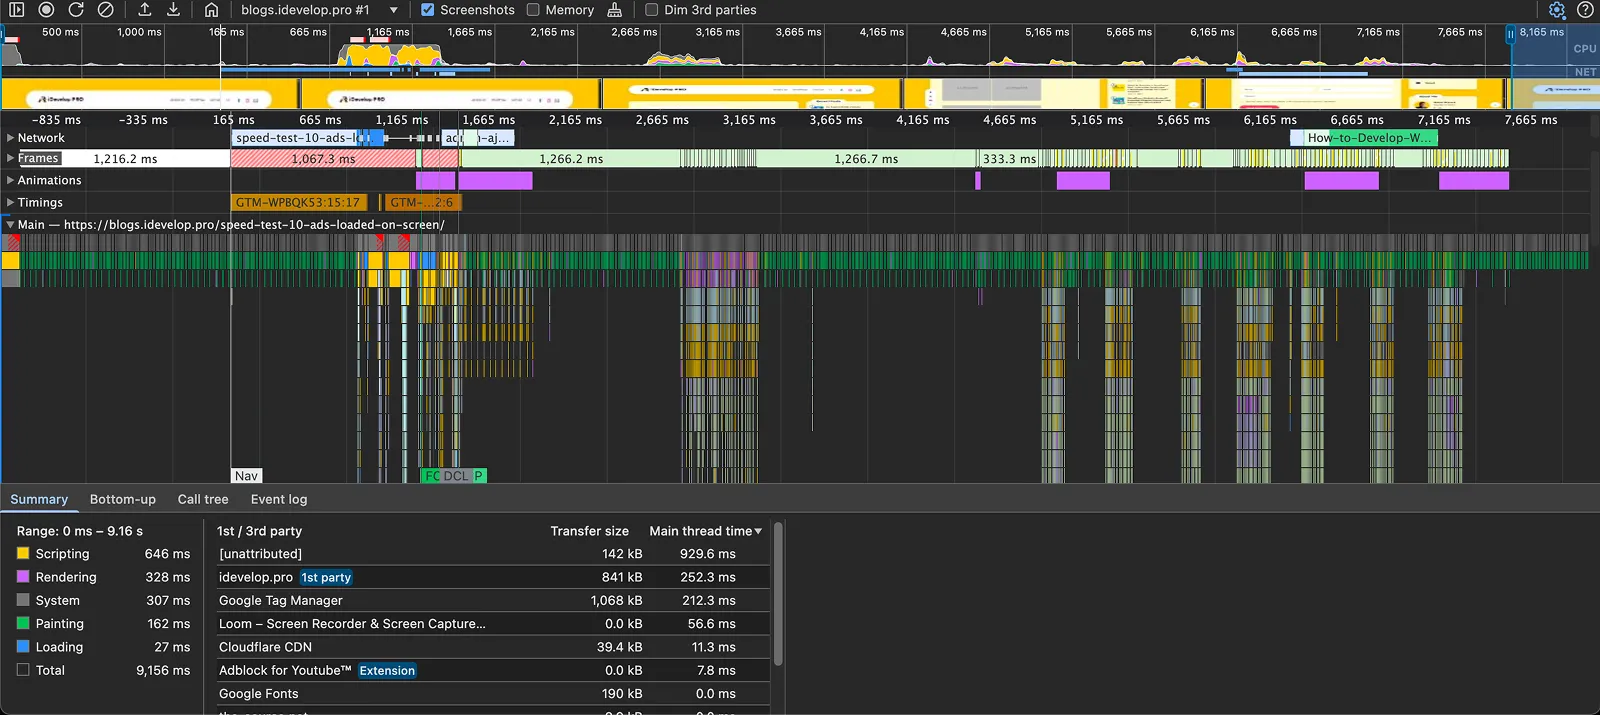Click the reload and record icon
The image size is (1600, 715).
point(76,9)
